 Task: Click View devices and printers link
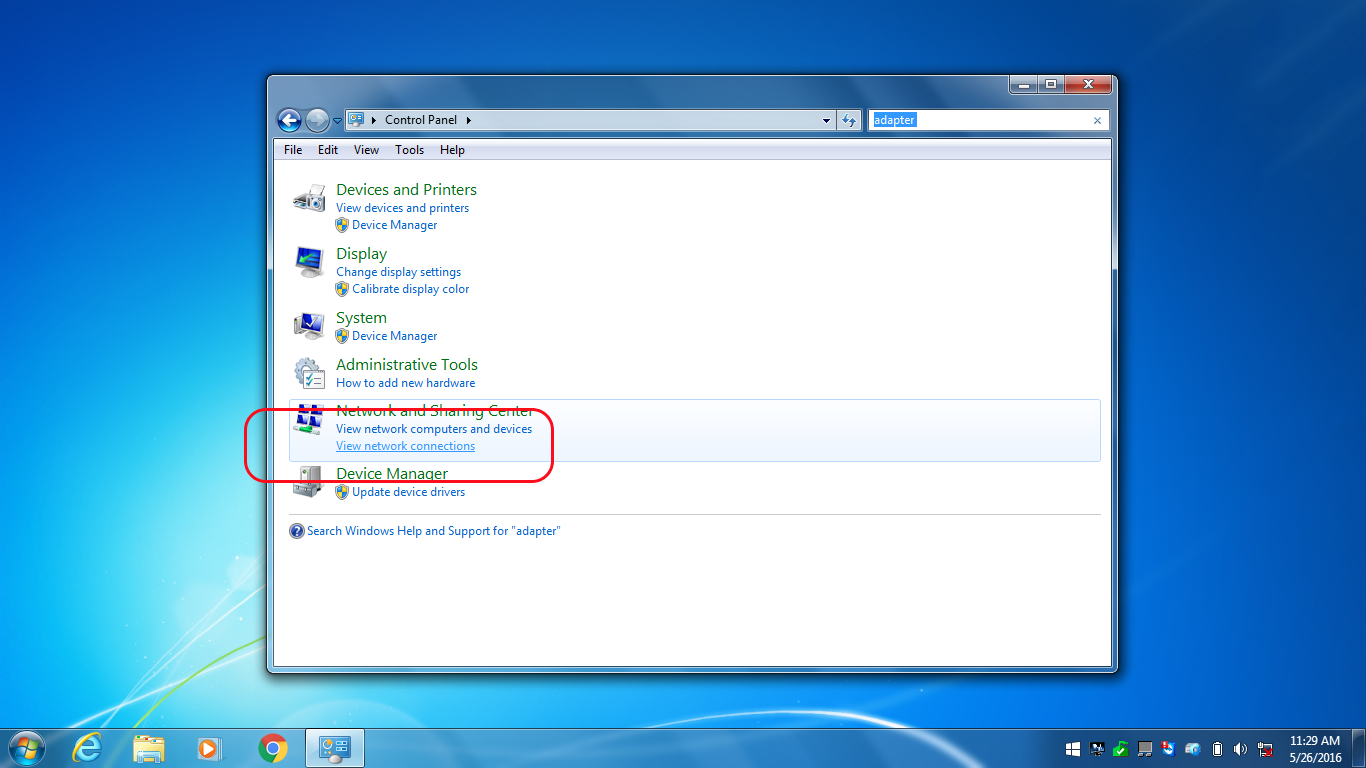point(402,208)
